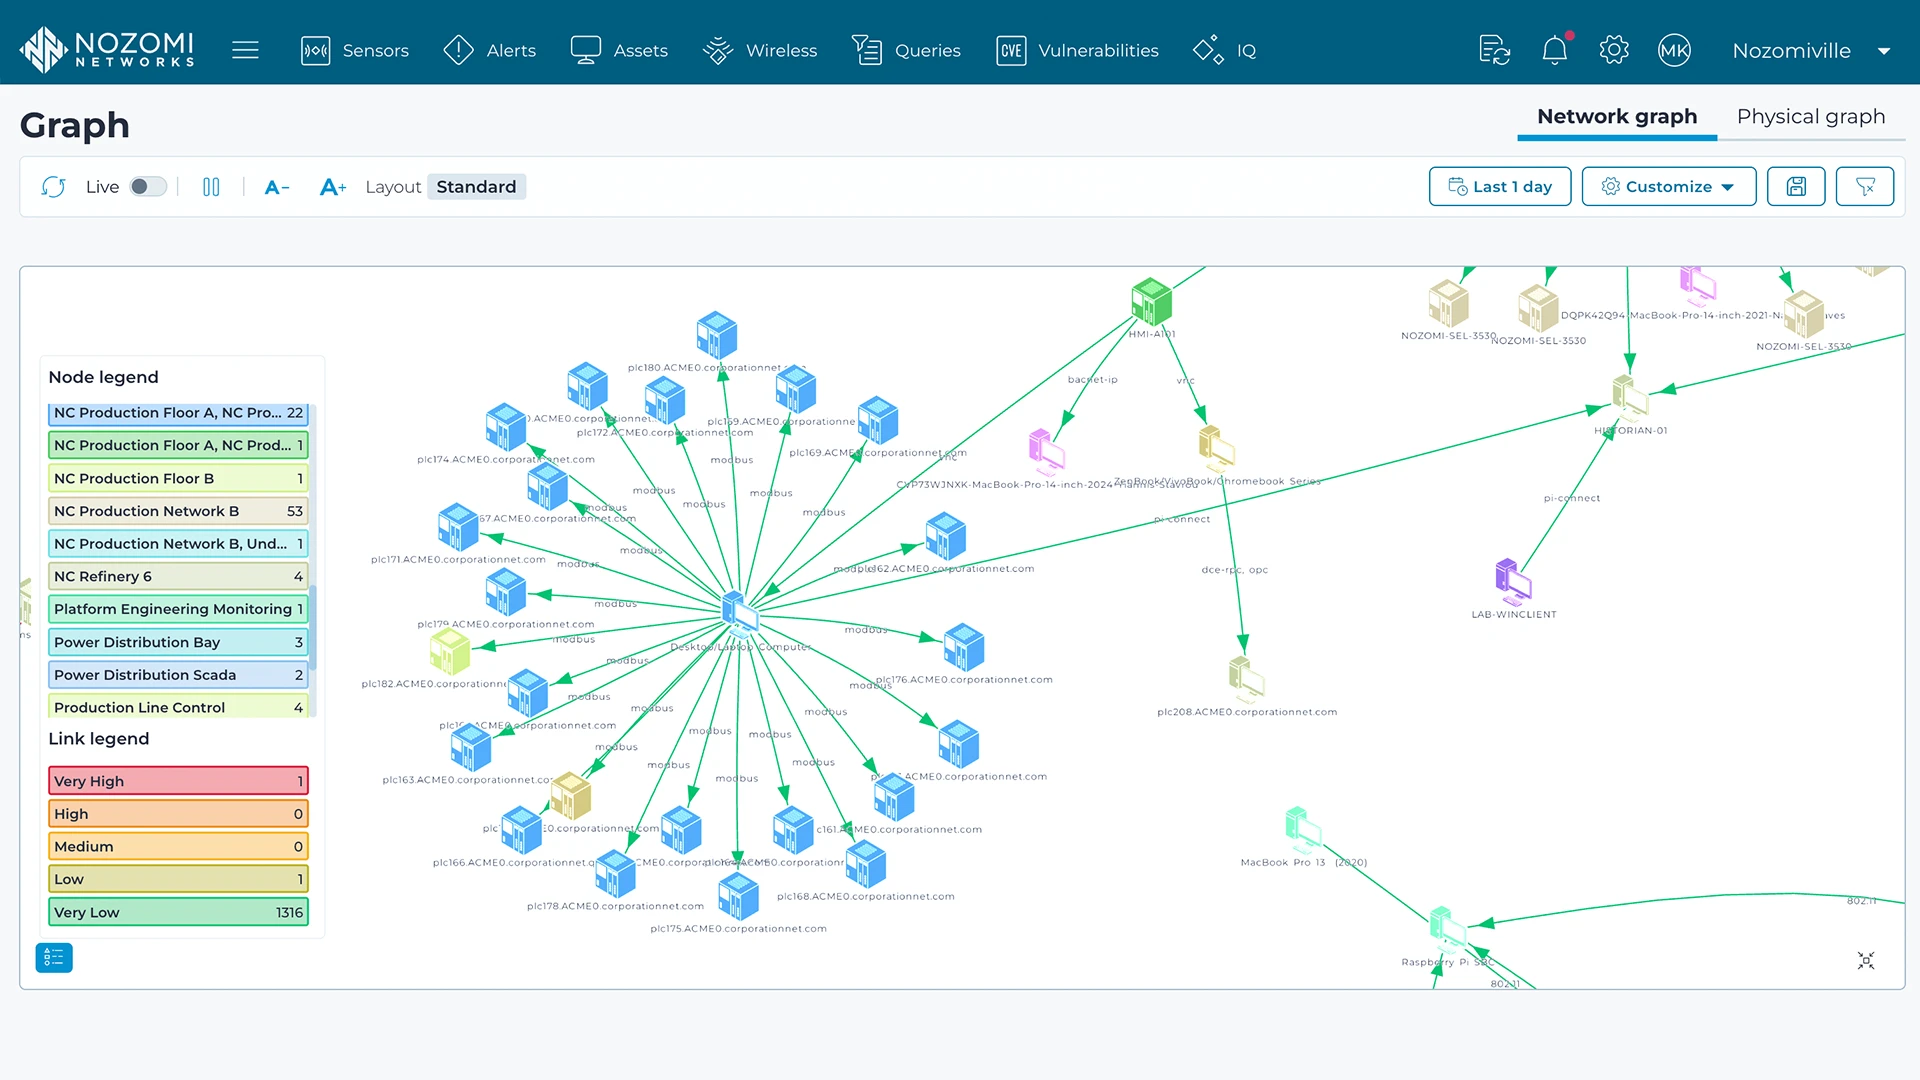This screenshot has height=1080, width=1920.
Task: Hide the legend panel icon
Action: pos(54,958)
